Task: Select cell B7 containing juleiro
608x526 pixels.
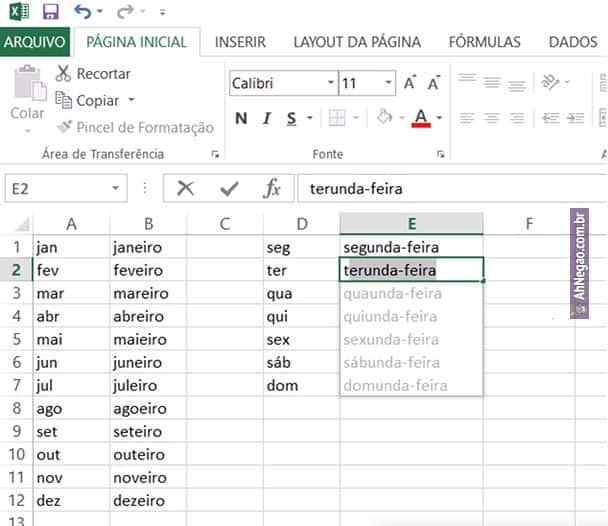Action: tap(148, 385)
